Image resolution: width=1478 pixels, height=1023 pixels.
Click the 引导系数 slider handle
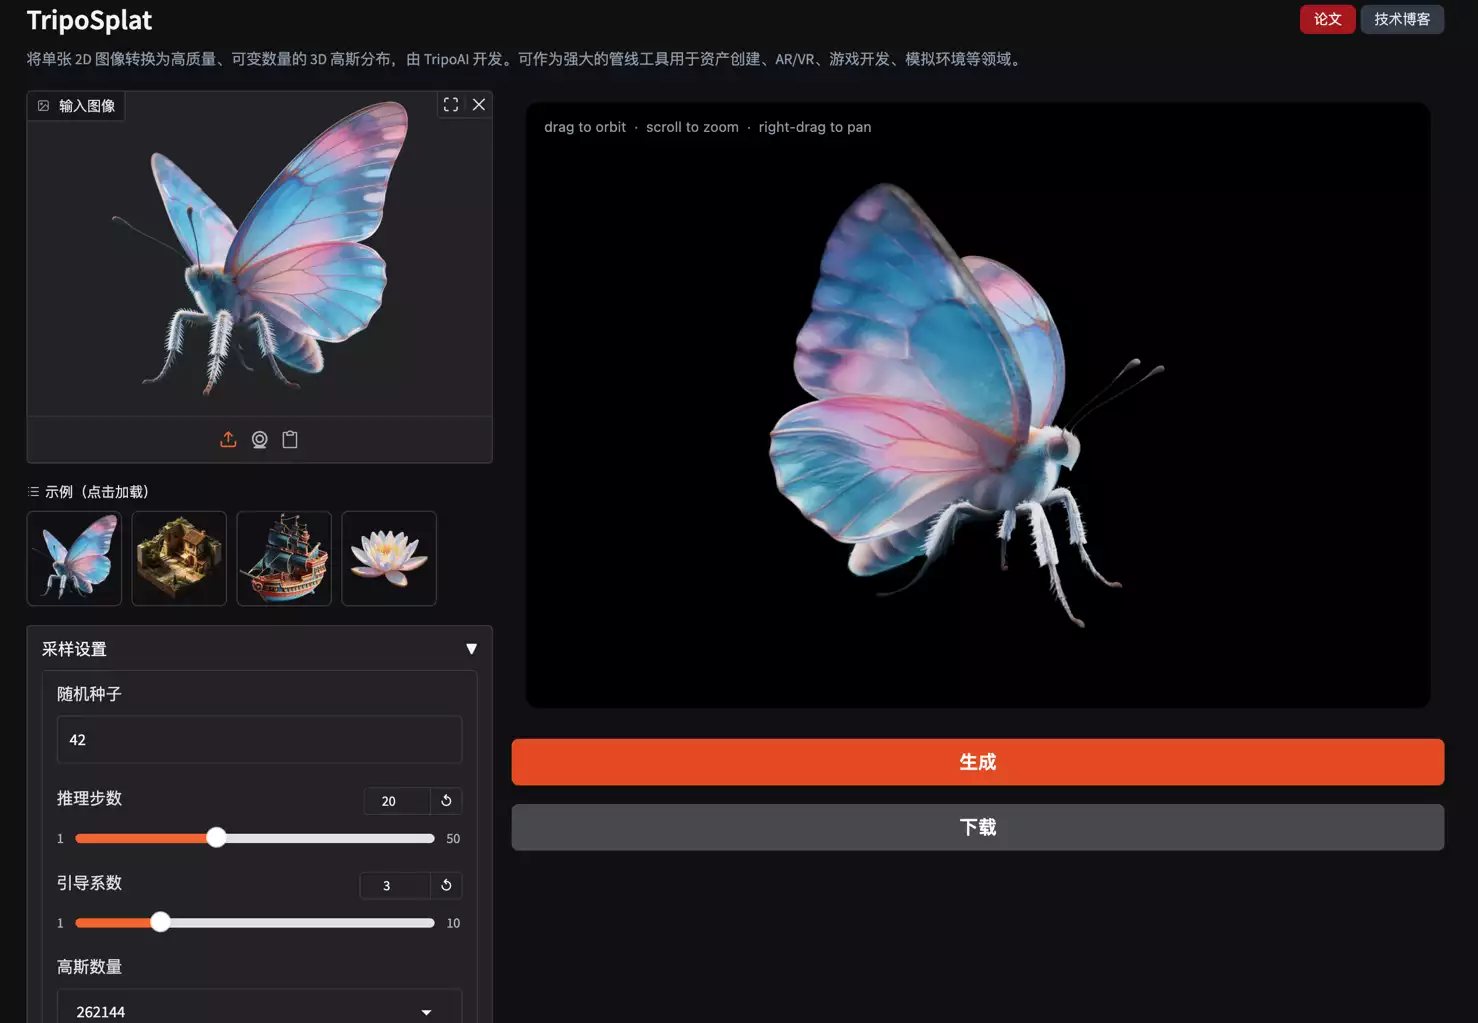pos(160,922)
